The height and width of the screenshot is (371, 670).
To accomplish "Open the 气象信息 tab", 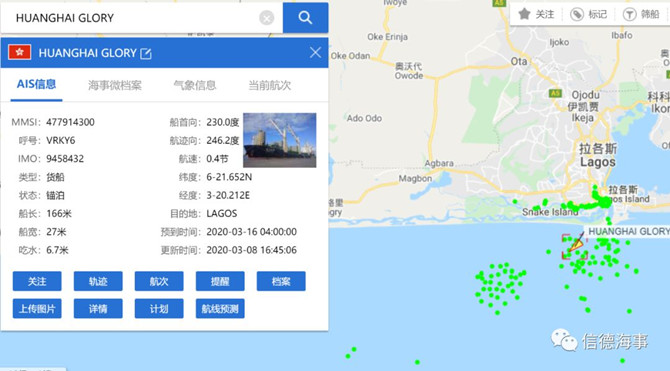I will [x=194, y=85].
